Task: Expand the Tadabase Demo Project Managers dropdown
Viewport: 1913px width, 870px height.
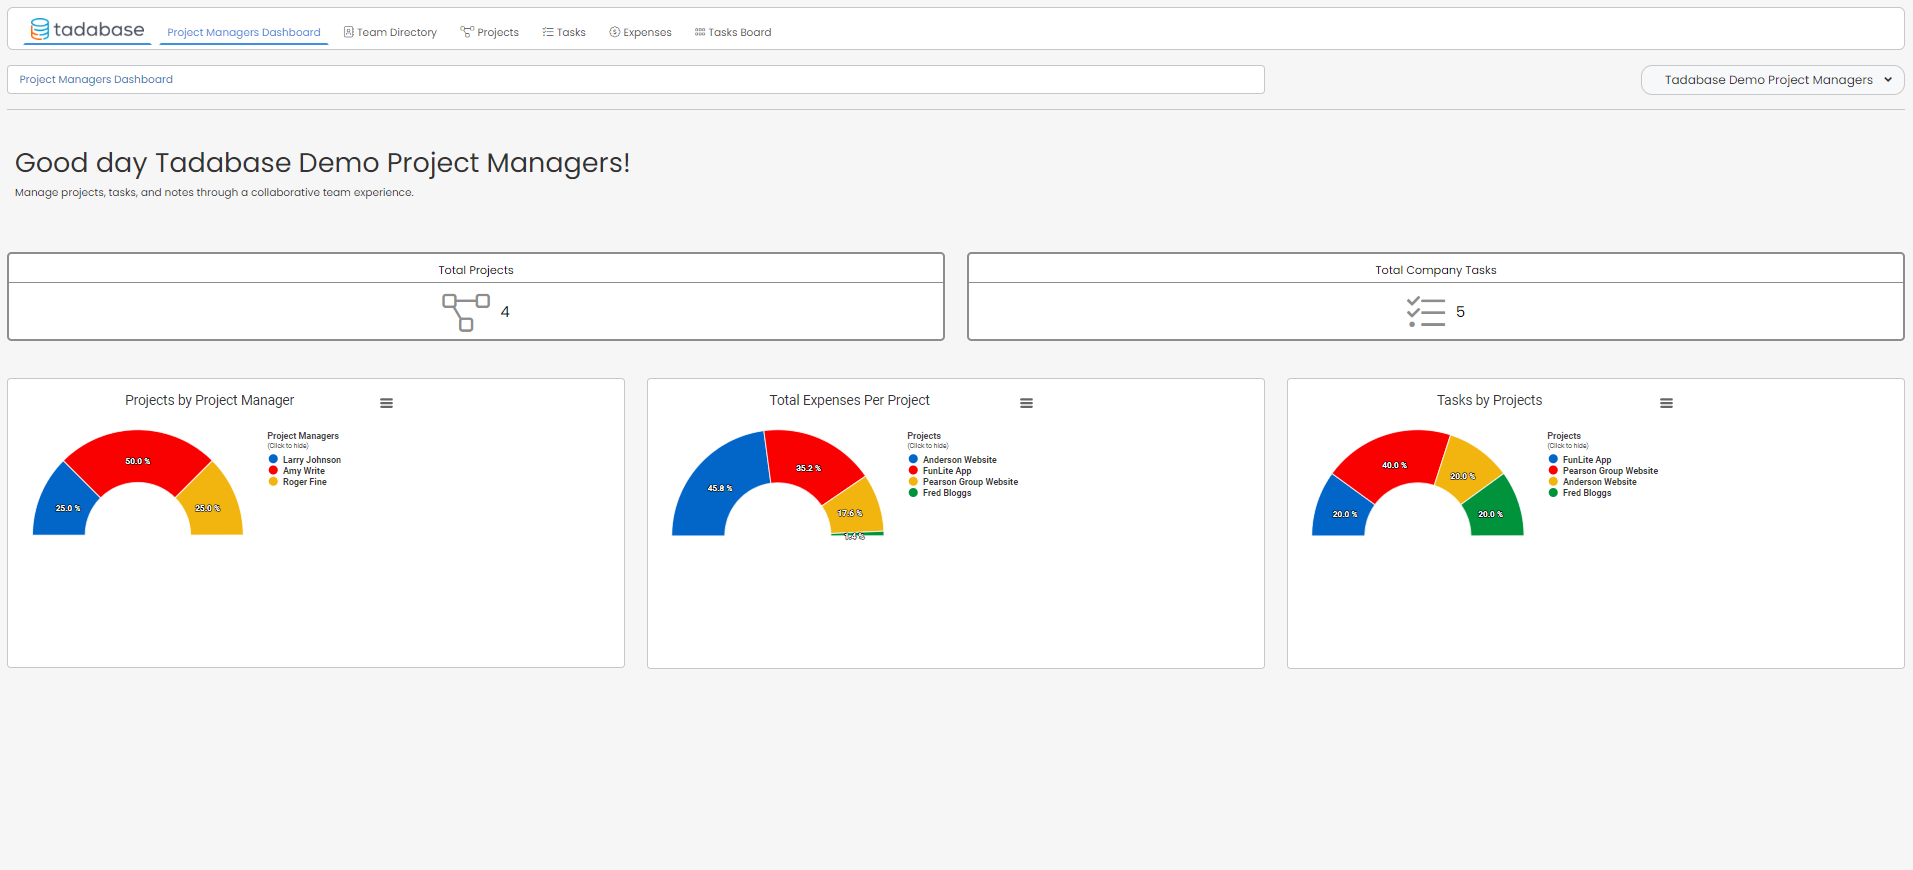Action: click(x=1772, y=80)
